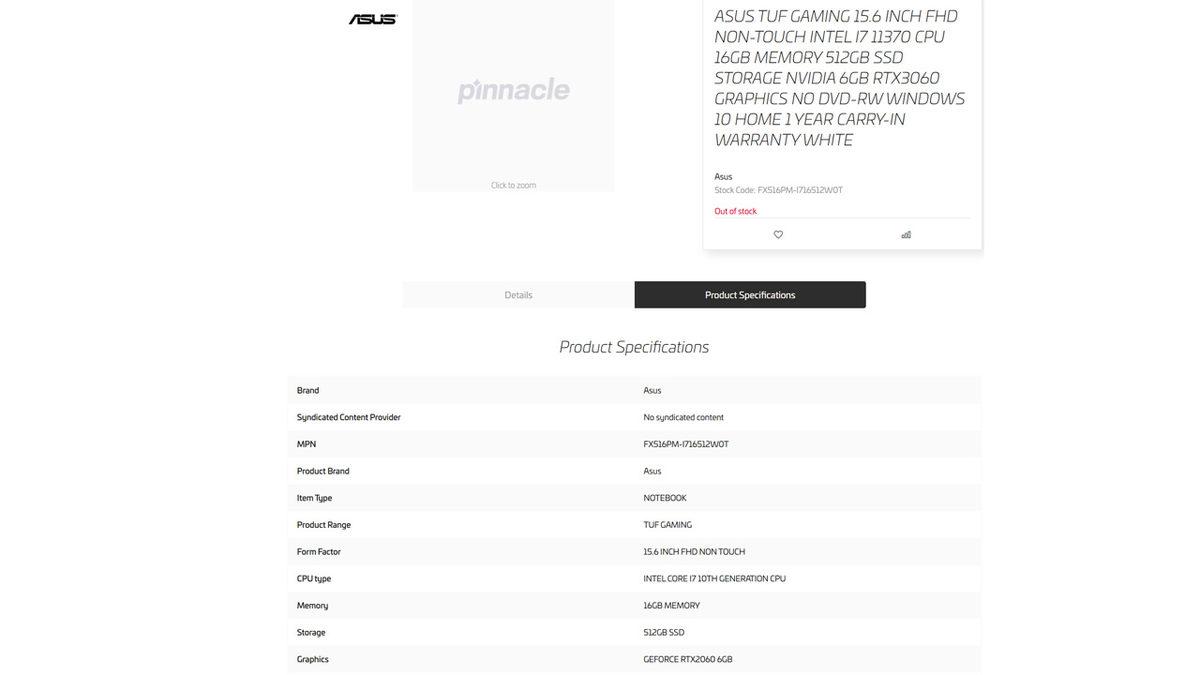This screenshot has height=675, width=1200.
Task: Click the NOTEBOOK item type value
Action: (x=665, y=498)
